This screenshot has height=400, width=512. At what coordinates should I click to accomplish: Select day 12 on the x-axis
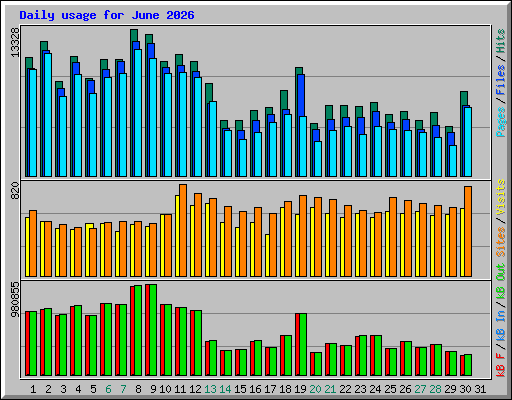(x=195, y=389)
